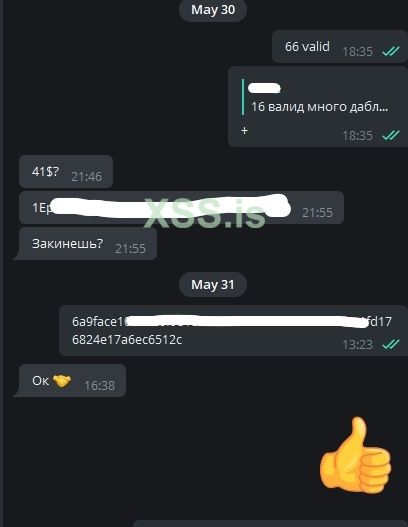
Task: Click the handshake emoji in Ок message
Action: [62, 381]
